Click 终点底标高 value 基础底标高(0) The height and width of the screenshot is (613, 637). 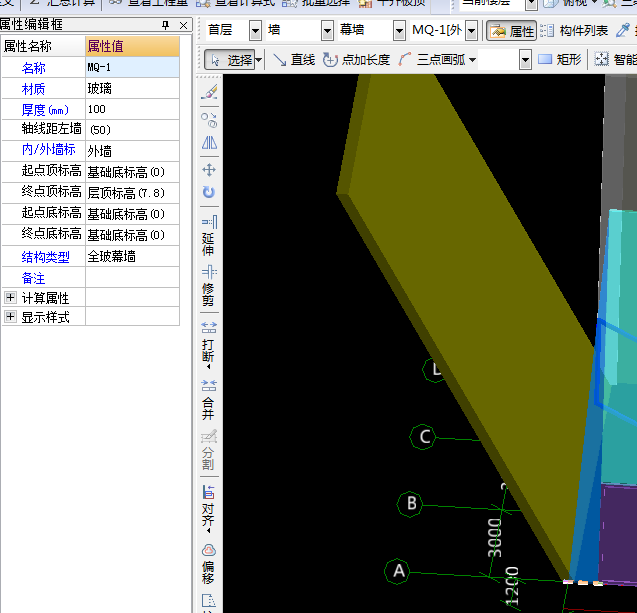click(x=132, y=235)
